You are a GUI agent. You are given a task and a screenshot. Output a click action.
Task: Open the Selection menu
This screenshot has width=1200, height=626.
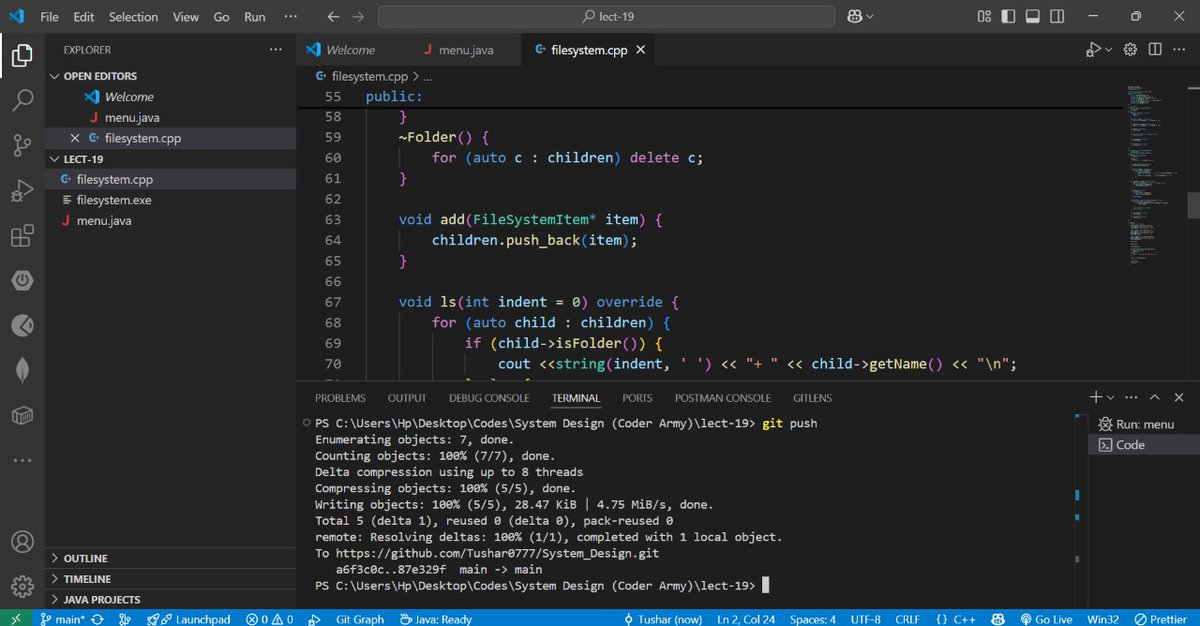coord(133,17)
